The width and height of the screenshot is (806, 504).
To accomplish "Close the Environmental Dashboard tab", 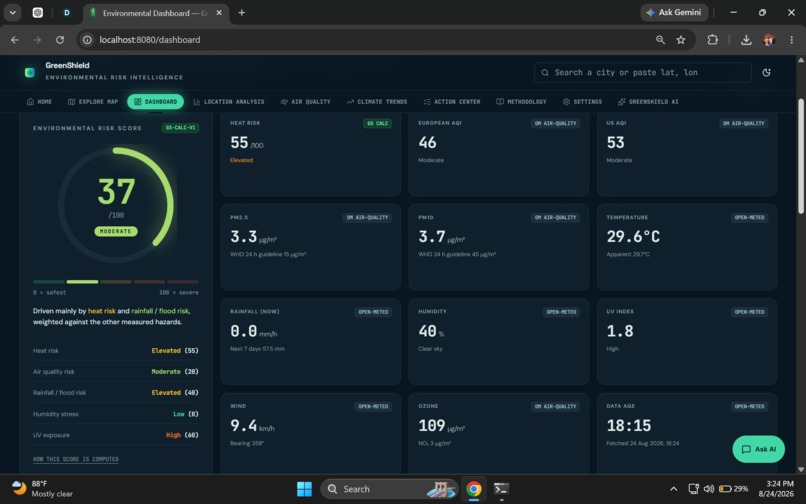I will (219, 12).
